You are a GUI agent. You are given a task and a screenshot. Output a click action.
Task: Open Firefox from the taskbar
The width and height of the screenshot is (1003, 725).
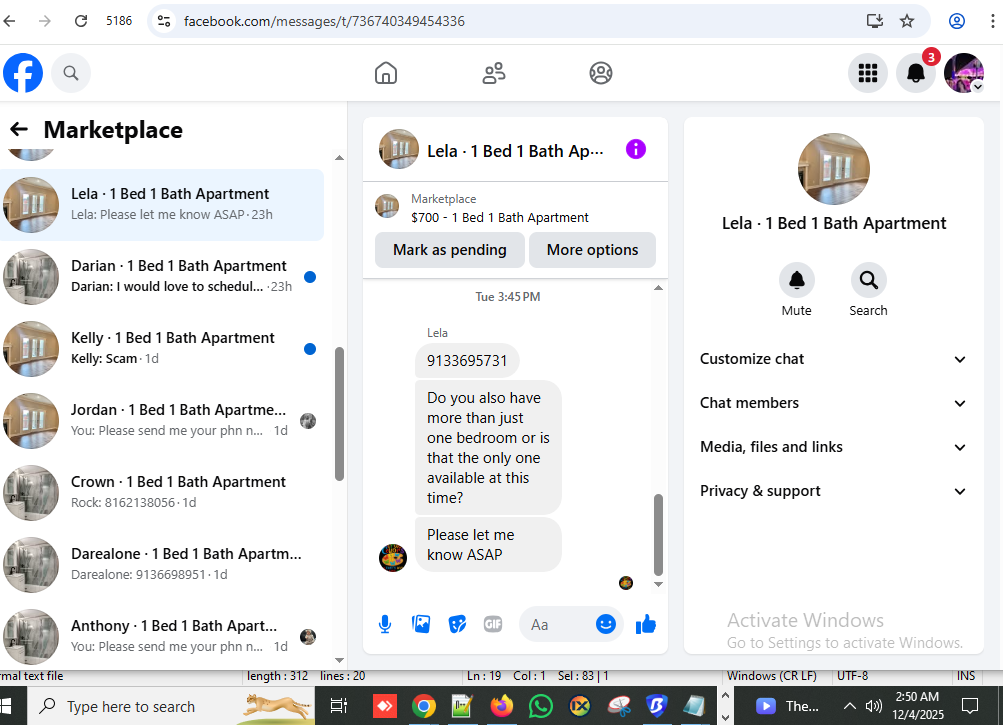pyautogui.click(x=502, y=706)
